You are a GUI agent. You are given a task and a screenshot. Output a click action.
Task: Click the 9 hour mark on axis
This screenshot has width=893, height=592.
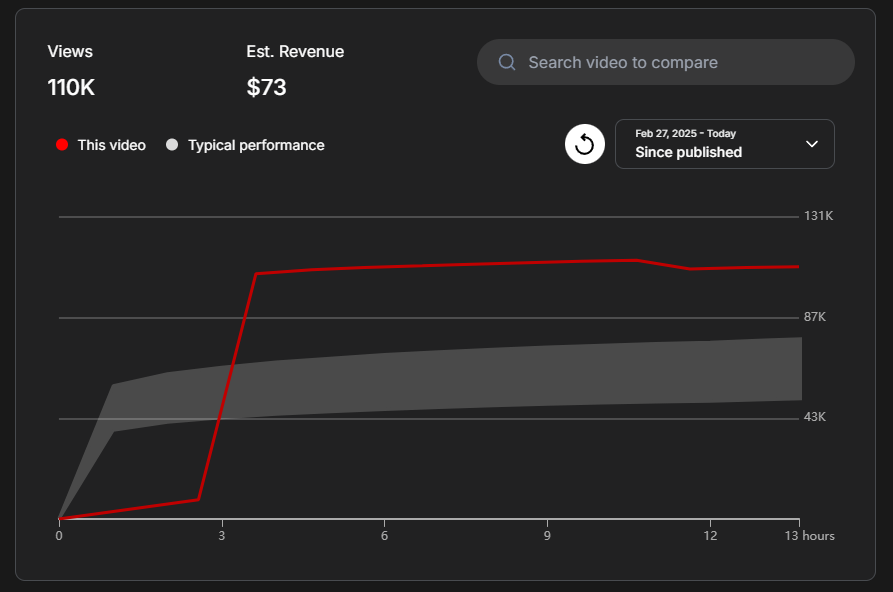pos(547,536)
